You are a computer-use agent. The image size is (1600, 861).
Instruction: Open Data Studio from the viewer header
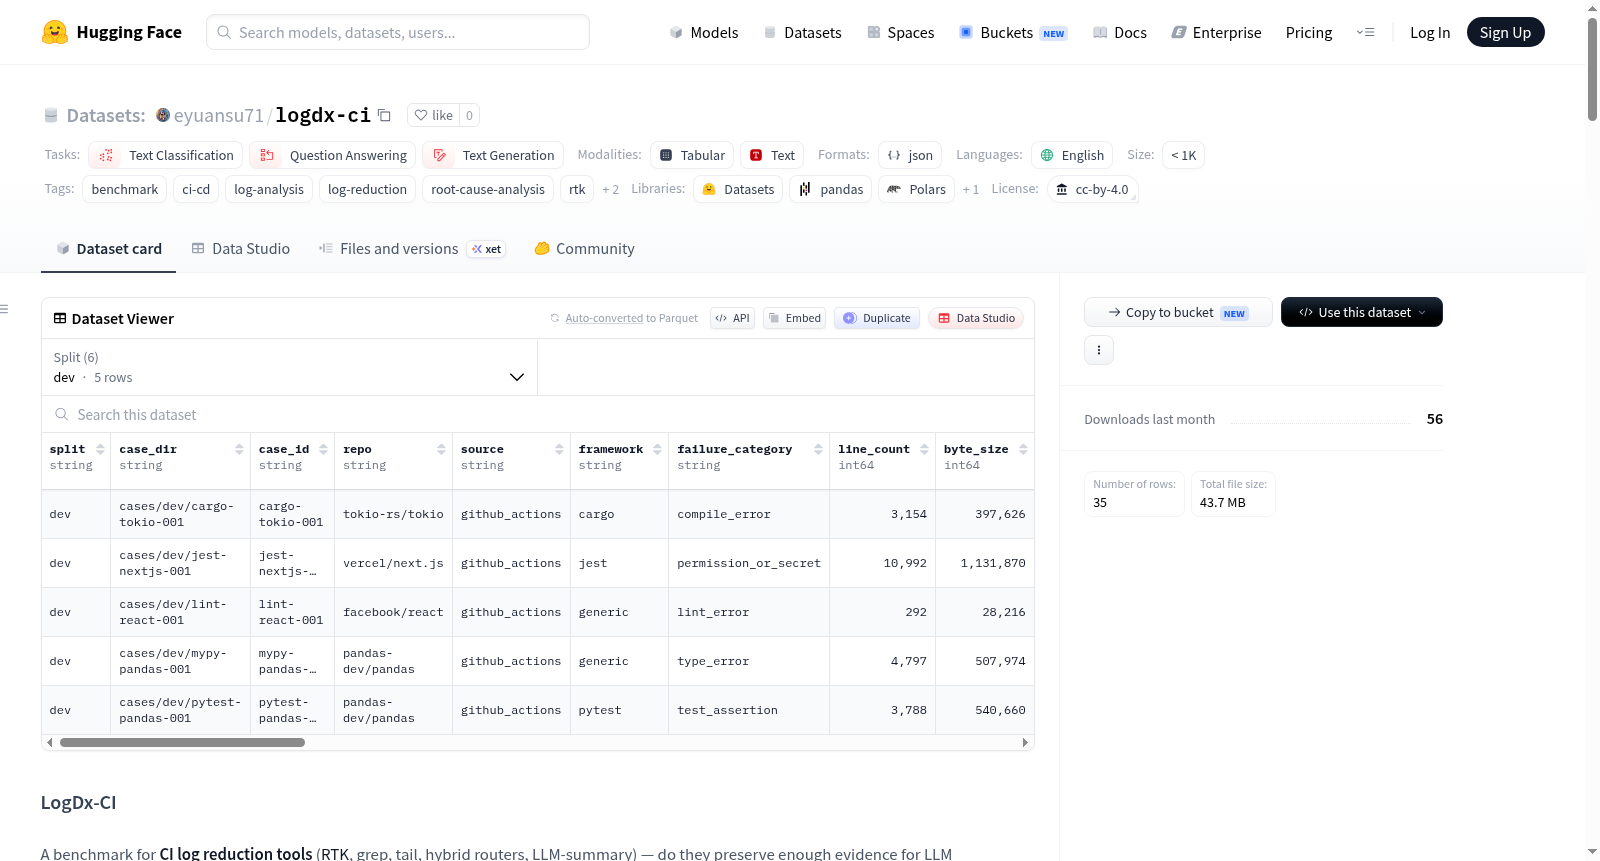[x=976, y=318]
